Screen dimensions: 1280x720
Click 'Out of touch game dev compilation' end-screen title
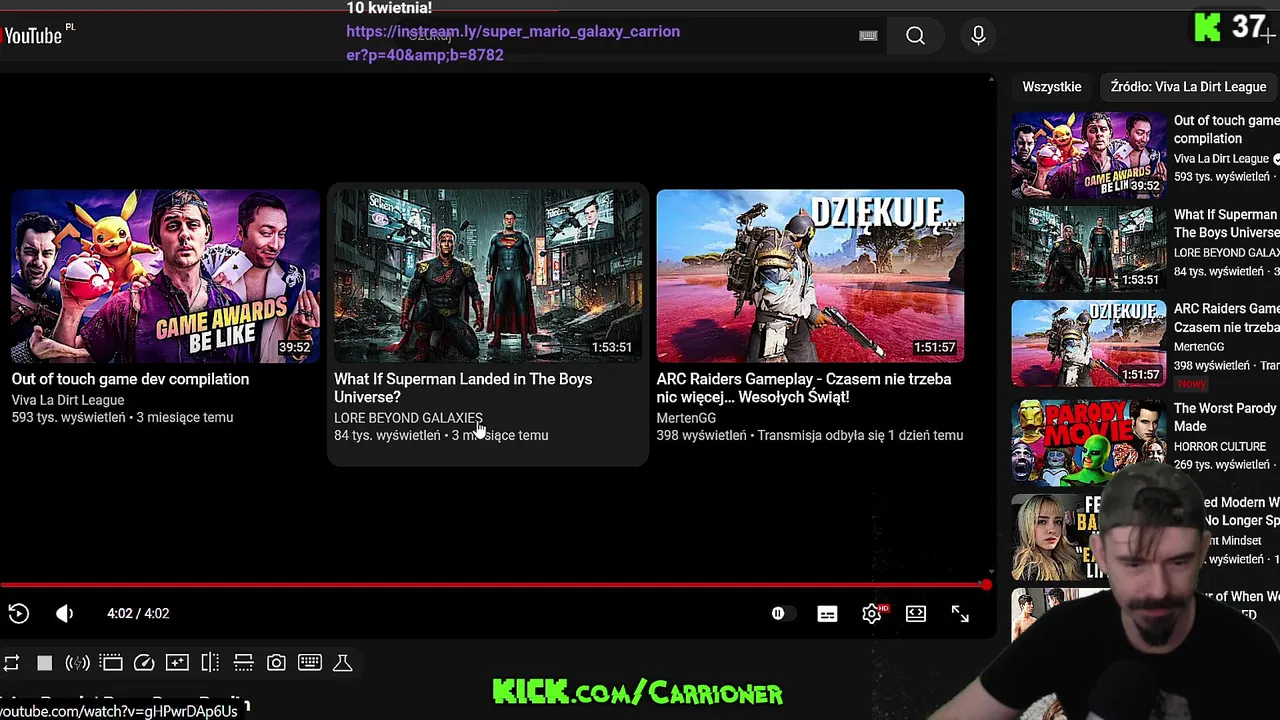pyautogui.click(x=130, y=379)
